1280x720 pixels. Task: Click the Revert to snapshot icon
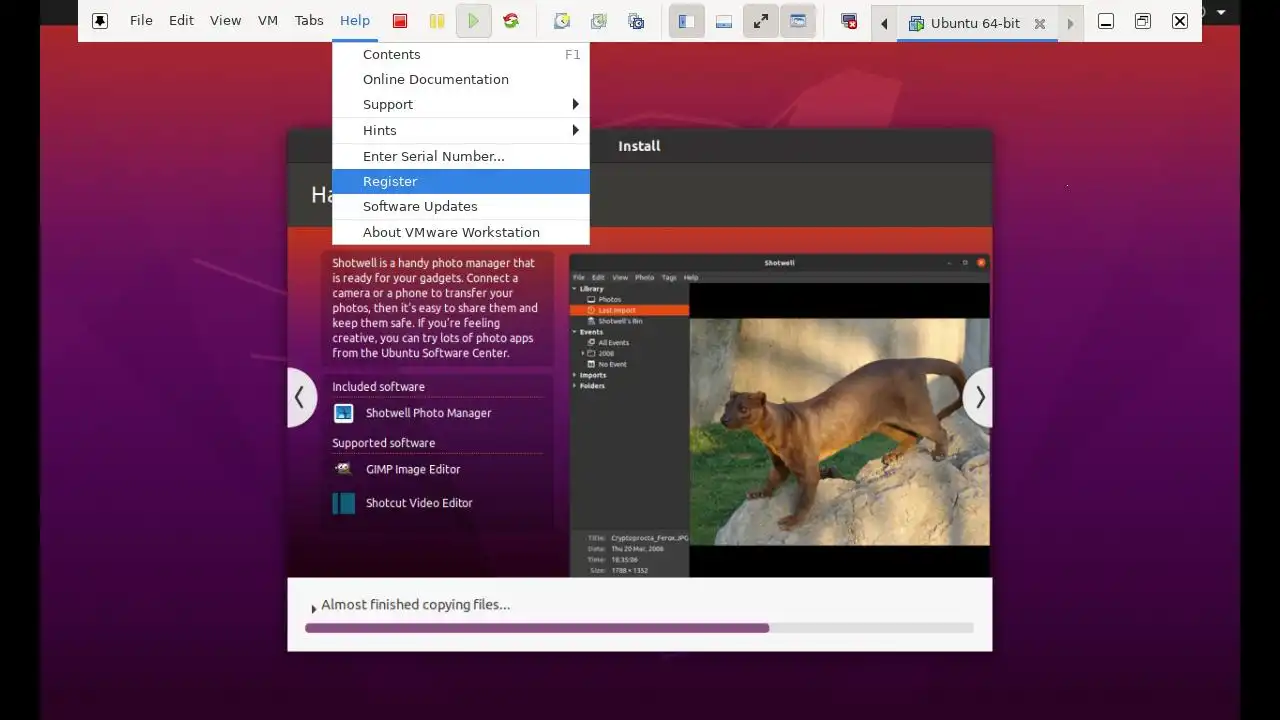pyautogui.click(x=599, y=21)
